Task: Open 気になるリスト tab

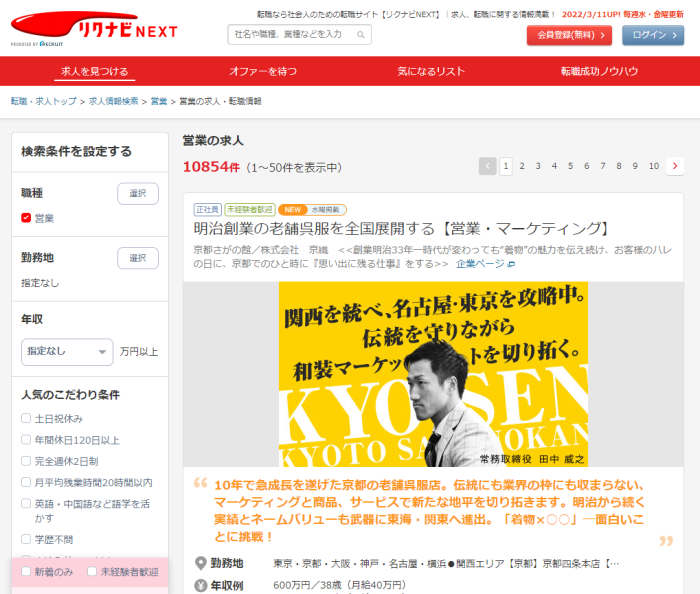Action: pyautogui.click(x=431, y=71)
